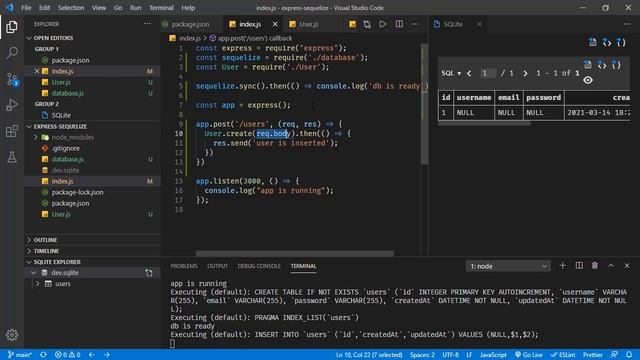
Task: Open the Terminal menu
Action: [161, 8]
